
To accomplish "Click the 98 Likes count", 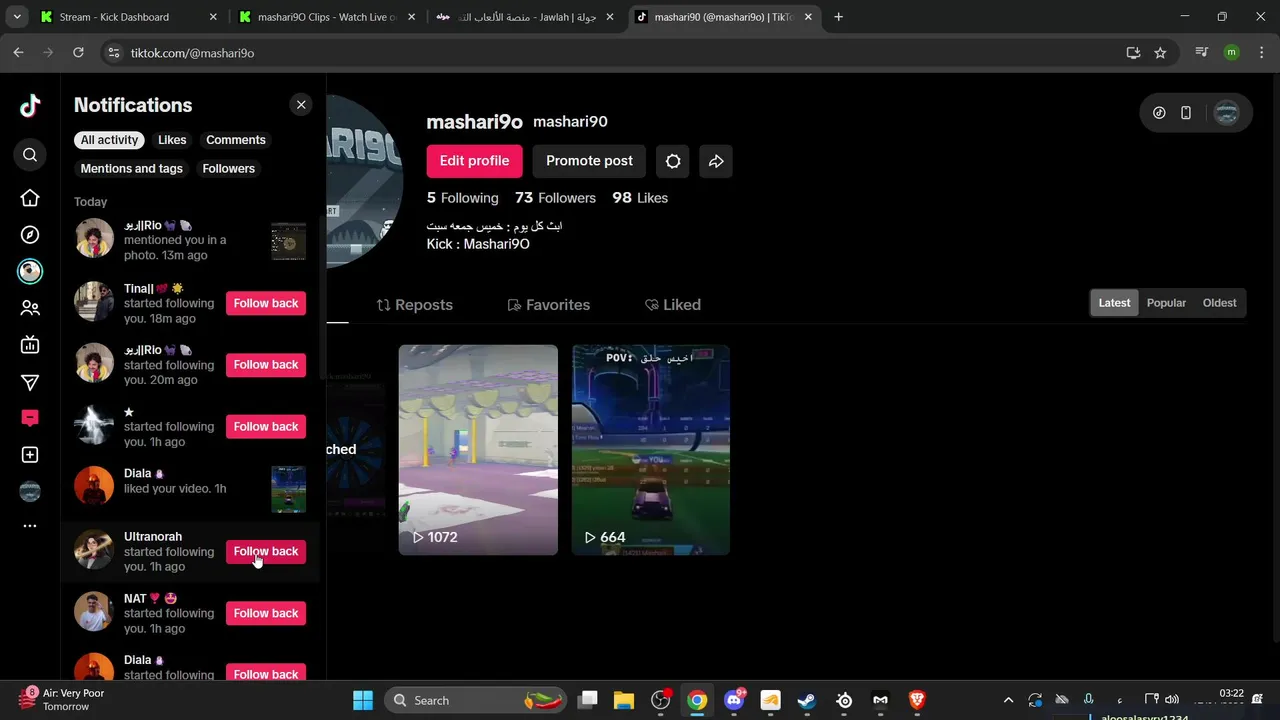I will [640, 198].
